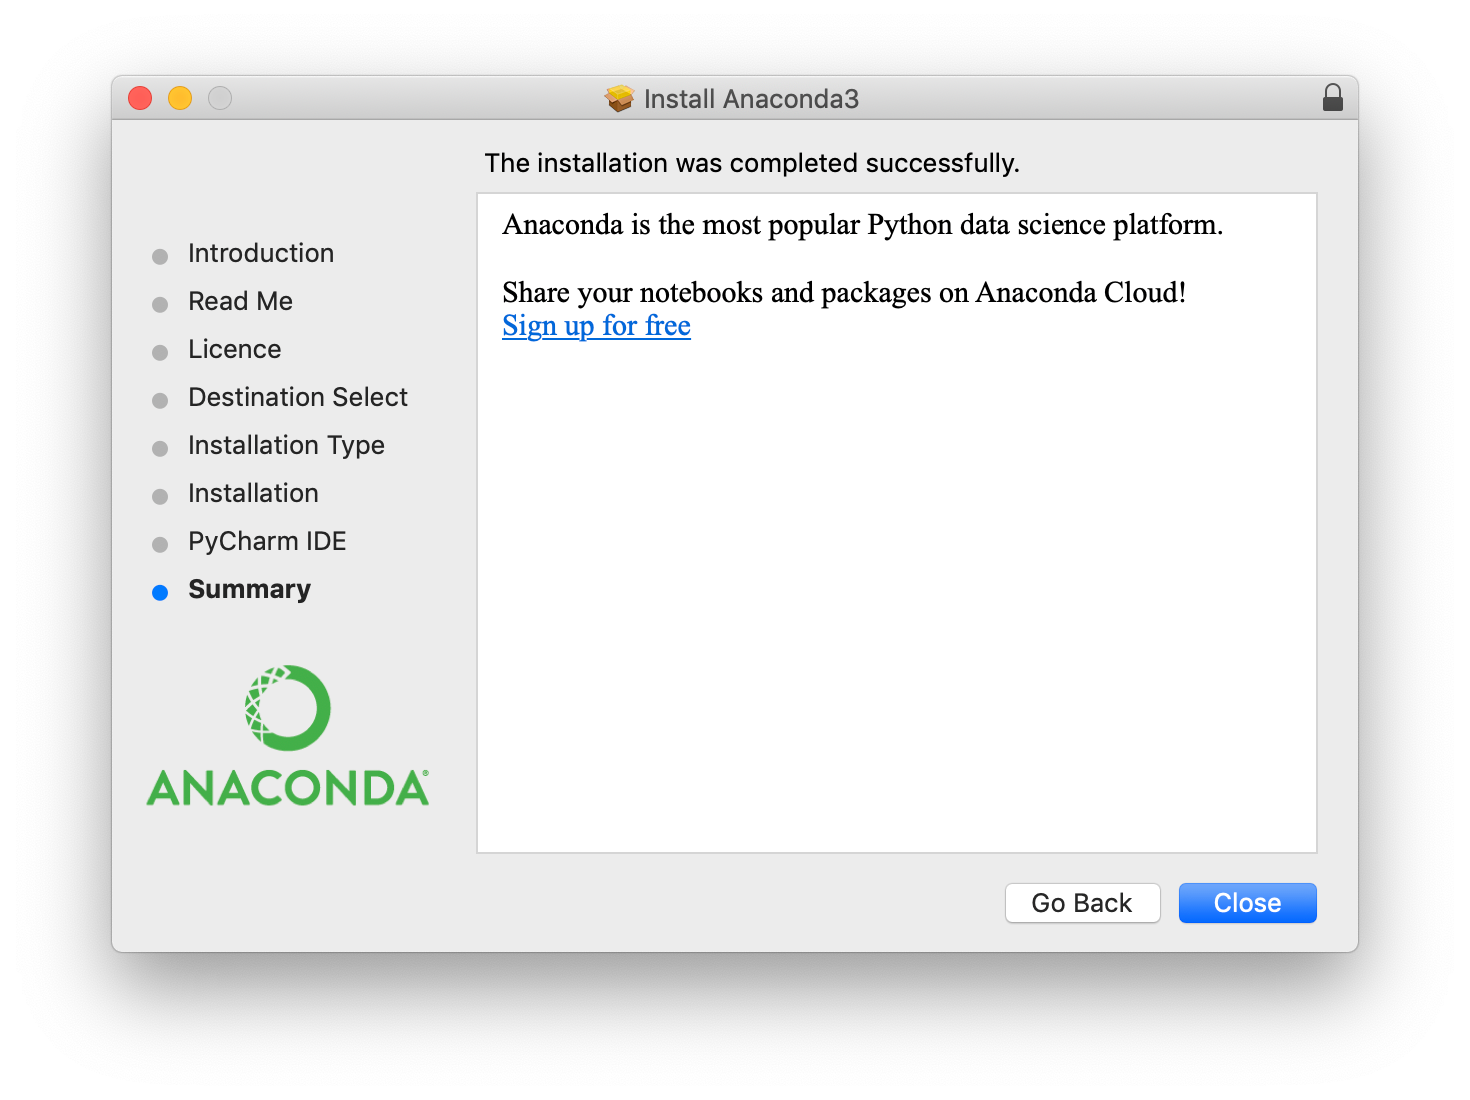Close the window using red button

140,98
